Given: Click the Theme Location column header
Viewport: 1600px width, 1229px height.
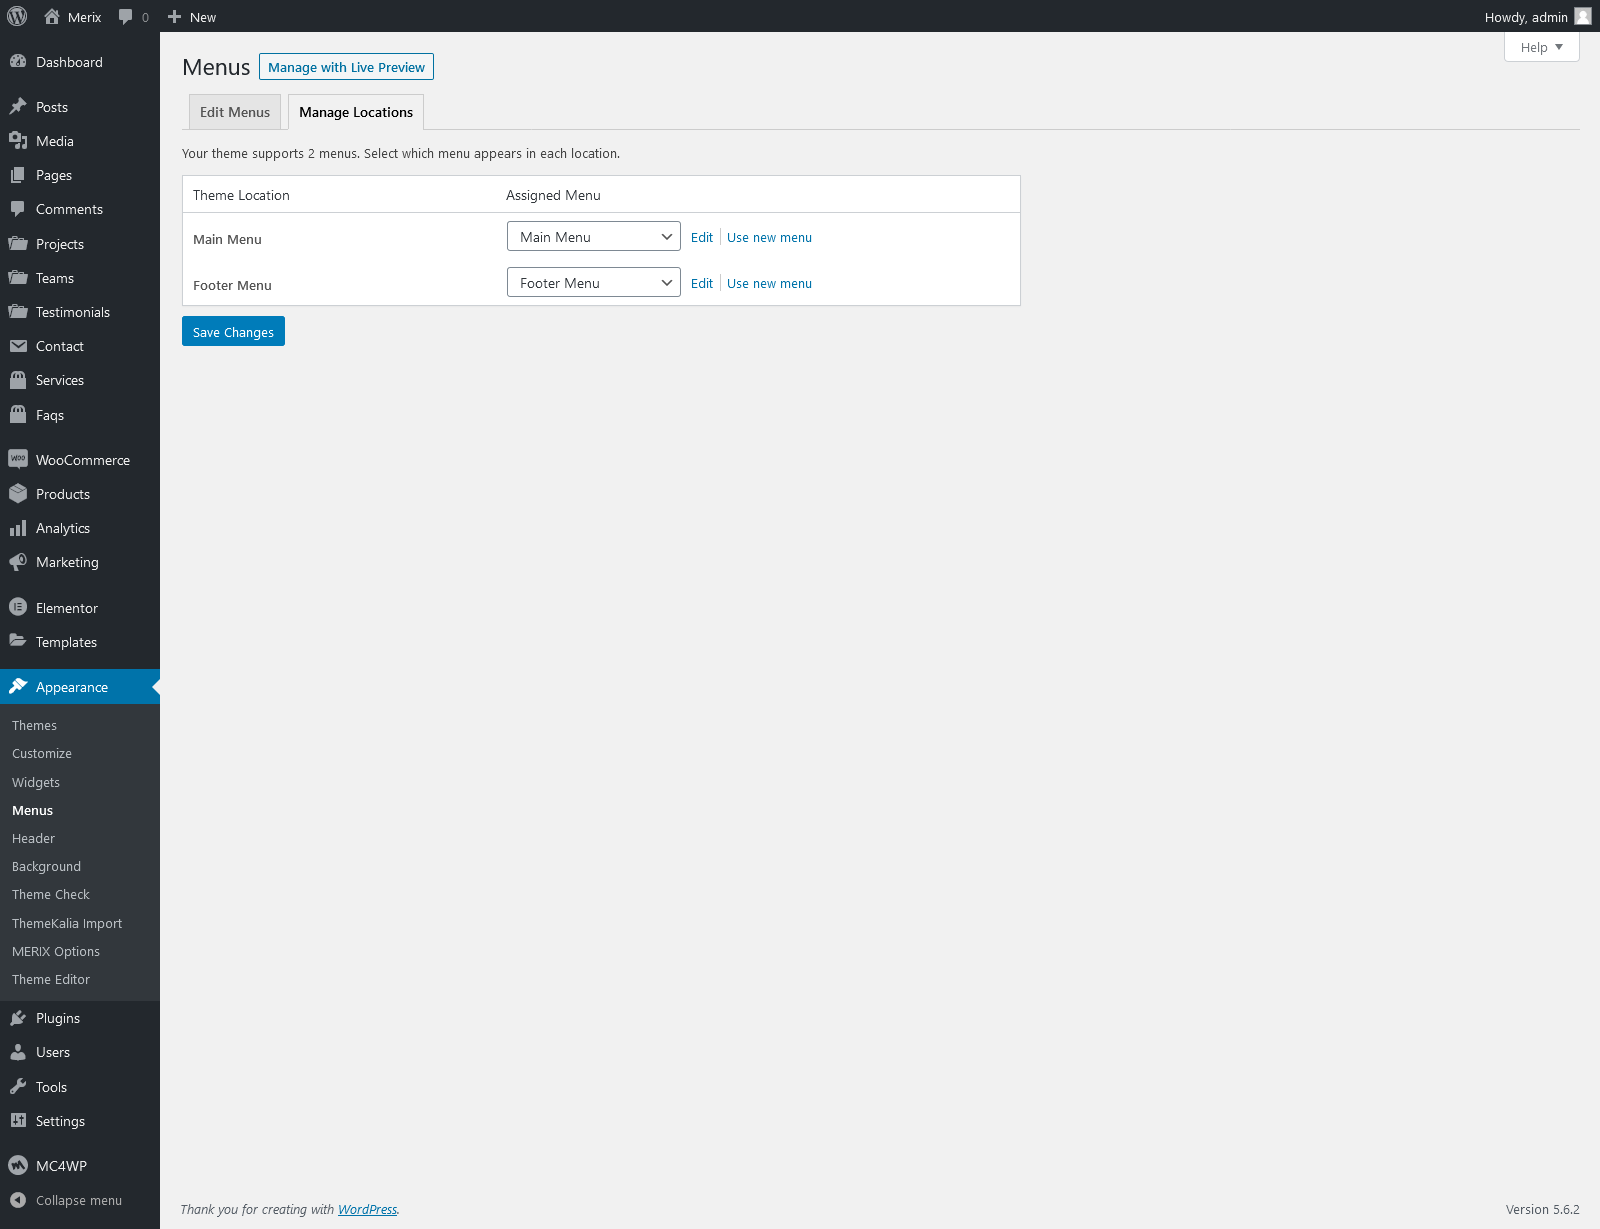Looking at the screenshot, I should click(241, 195).
